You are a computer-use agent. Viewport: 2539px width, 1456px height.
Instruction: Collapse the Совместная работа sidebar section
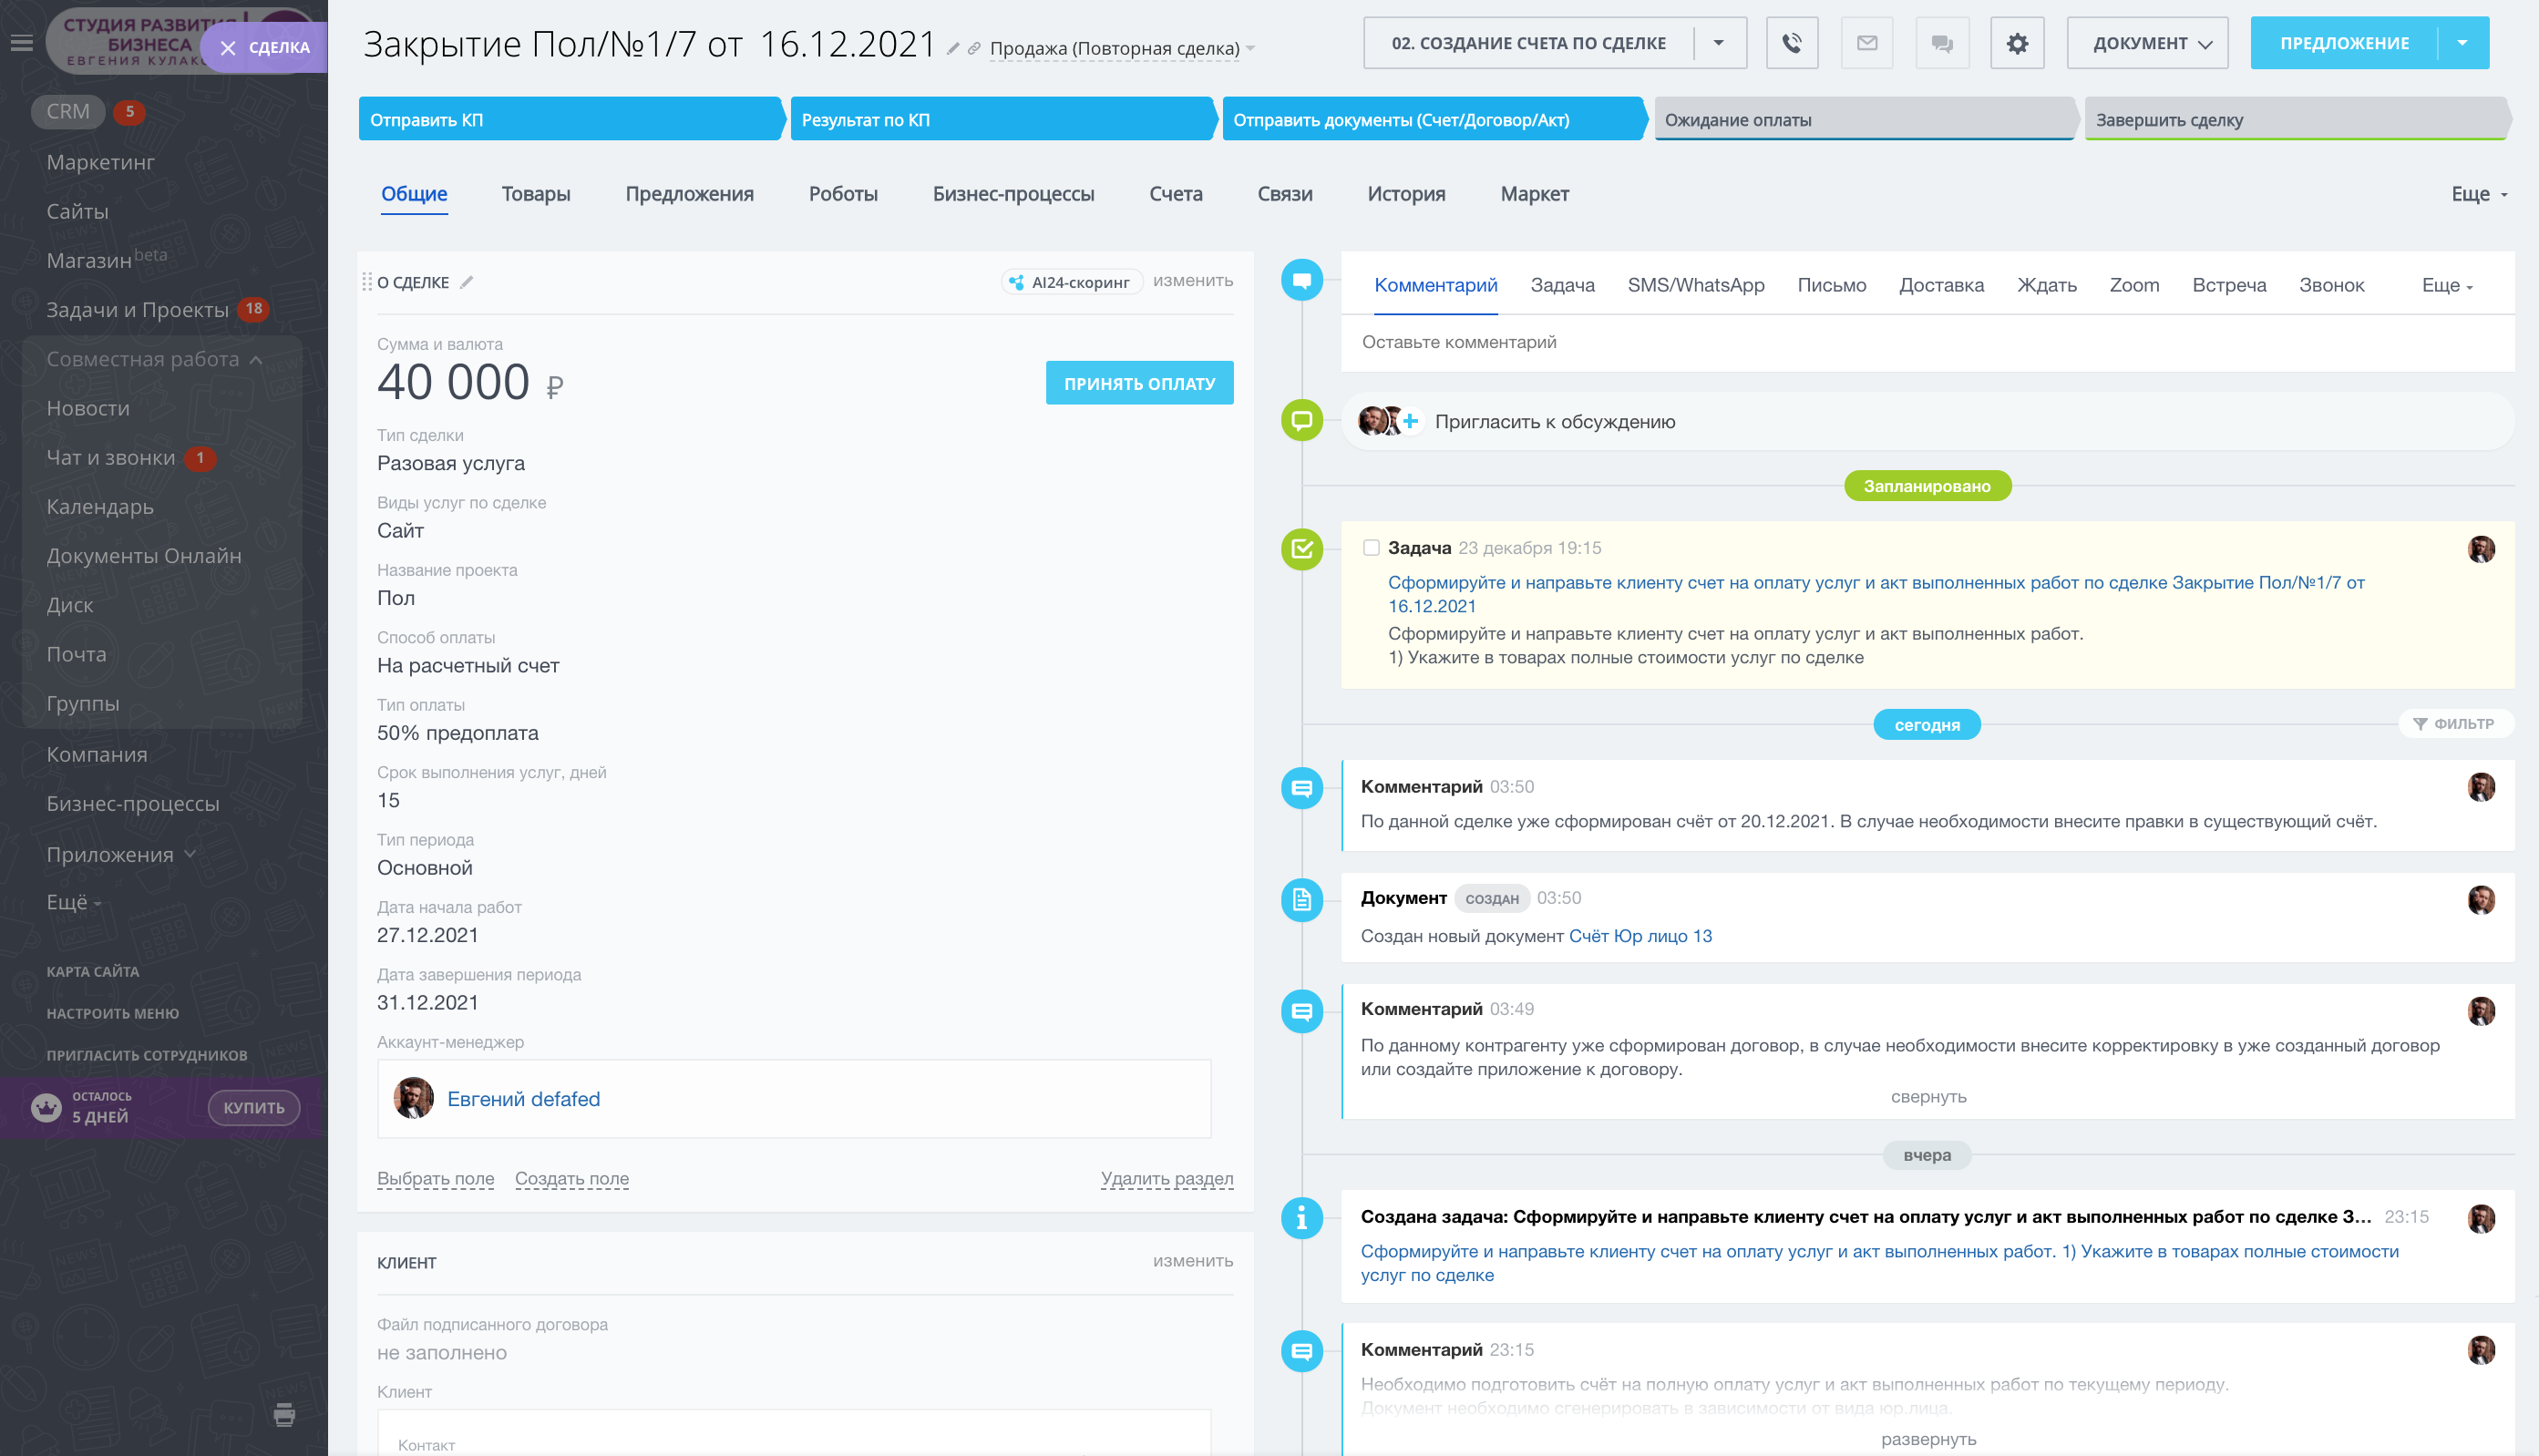pyautogui.click(x=256, y=359)
